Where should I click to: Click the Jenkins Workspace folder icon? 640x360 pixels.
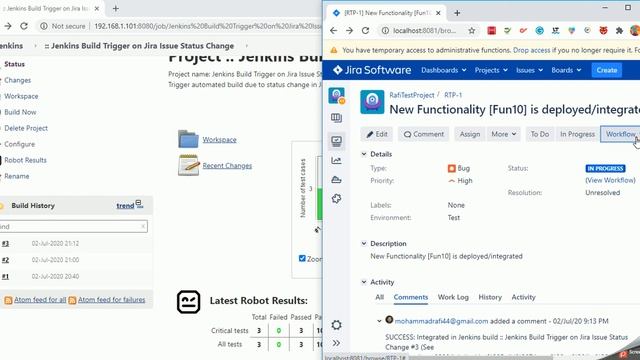pyautogui.click(x=188, y=139)
